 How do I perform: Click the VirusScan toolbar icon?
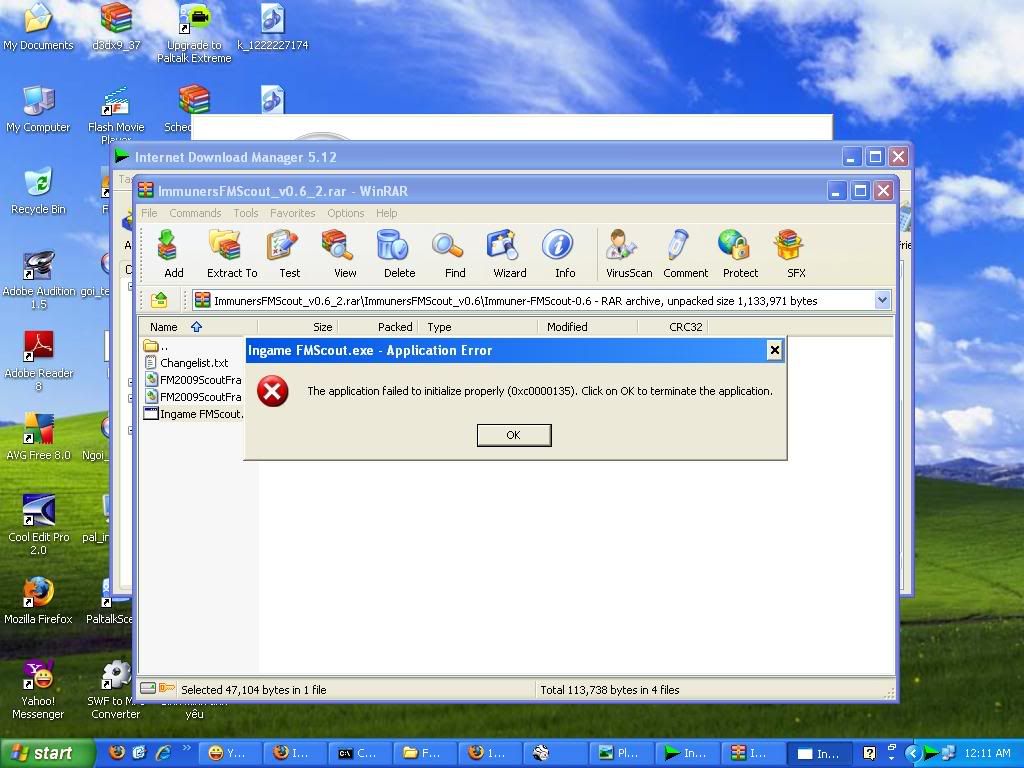(x=629, y=254)
